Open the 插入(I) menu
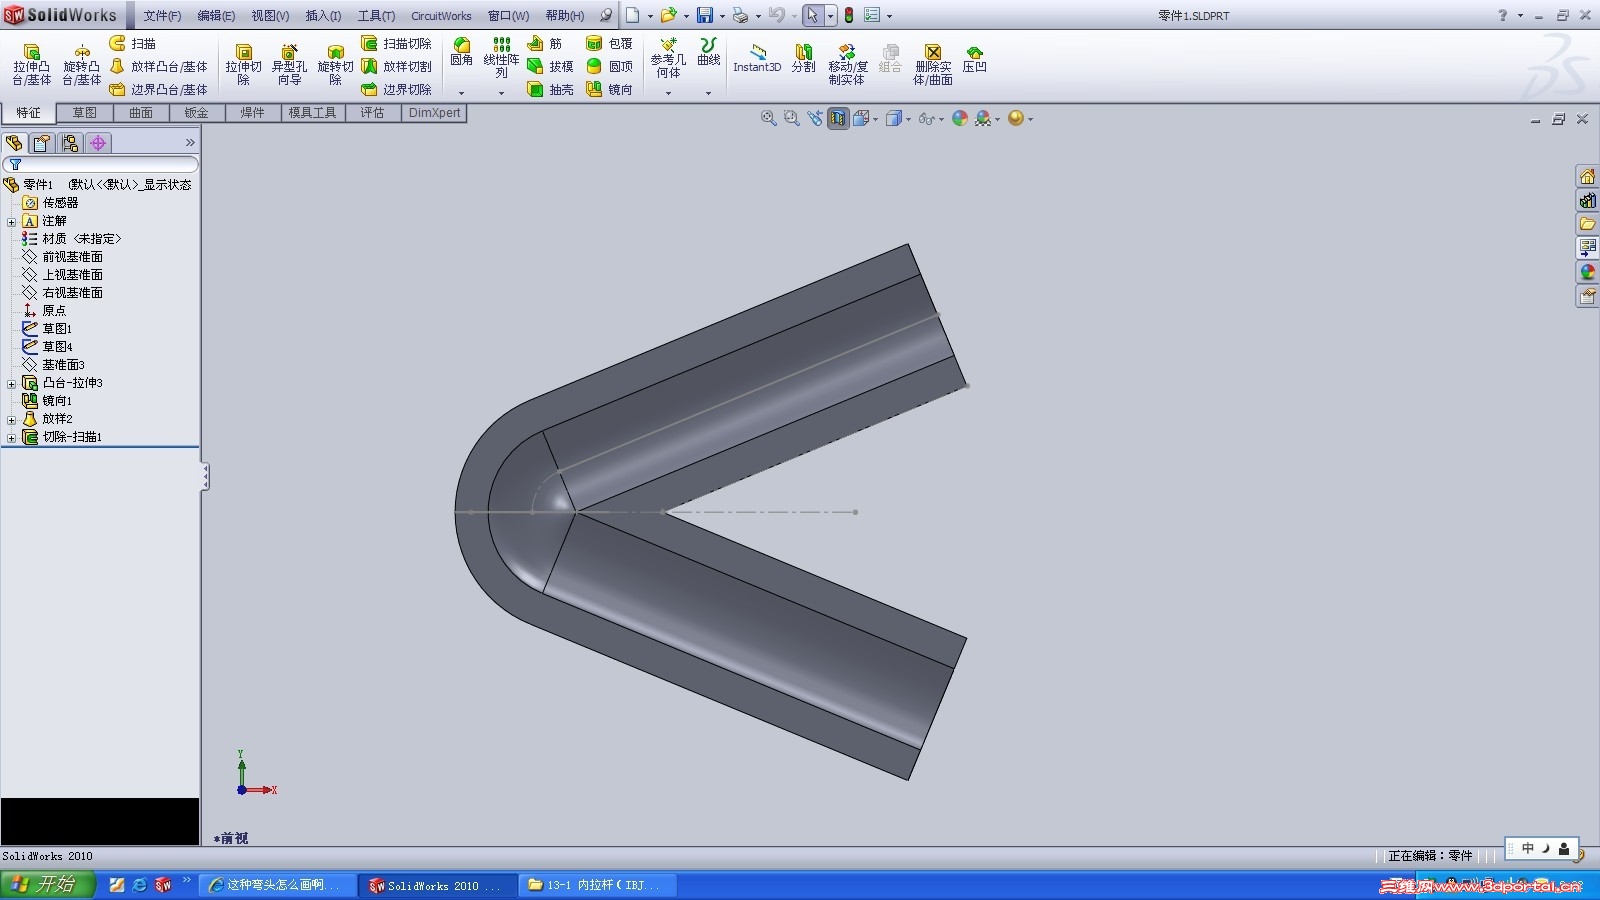 323,16
